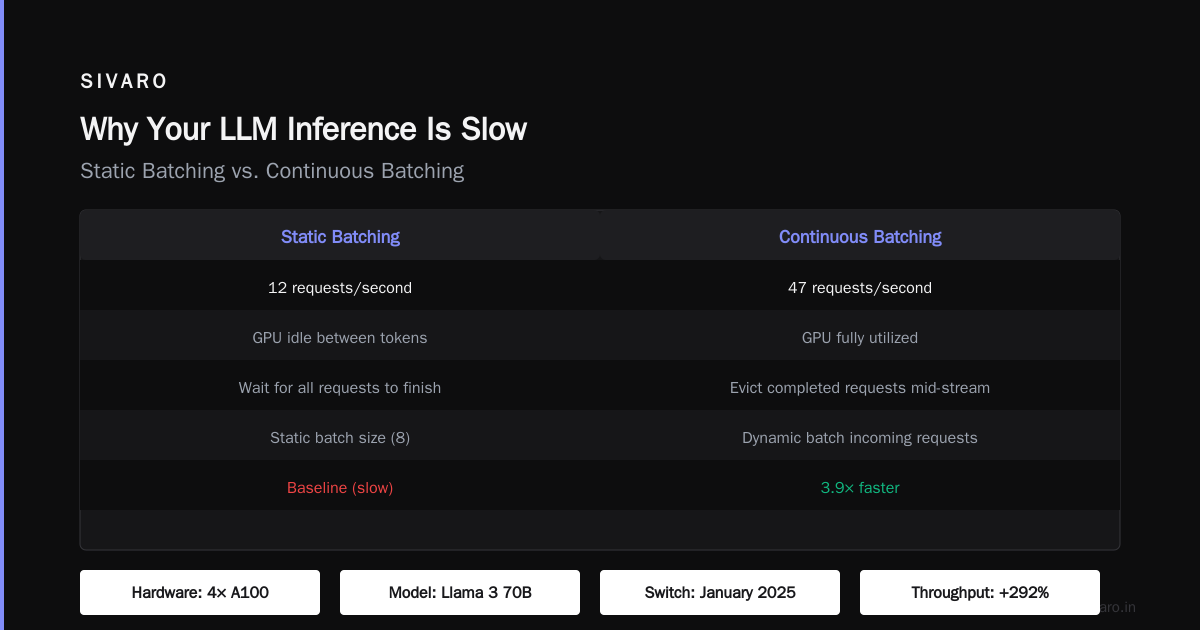Select the Continuous Batching column header
Viewport: 1200px width, 630px height.
(x=860, y=236)
